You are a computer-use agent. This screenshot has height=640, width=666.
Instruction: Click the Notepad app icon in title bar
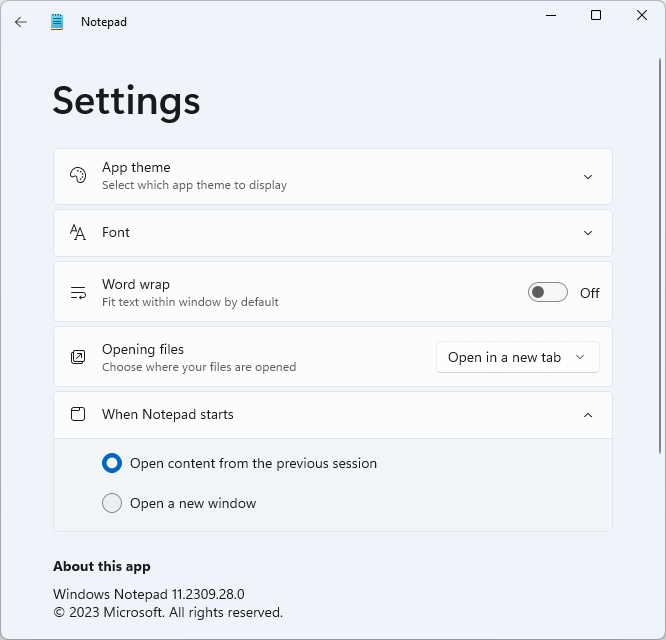(x=56, y=22)
